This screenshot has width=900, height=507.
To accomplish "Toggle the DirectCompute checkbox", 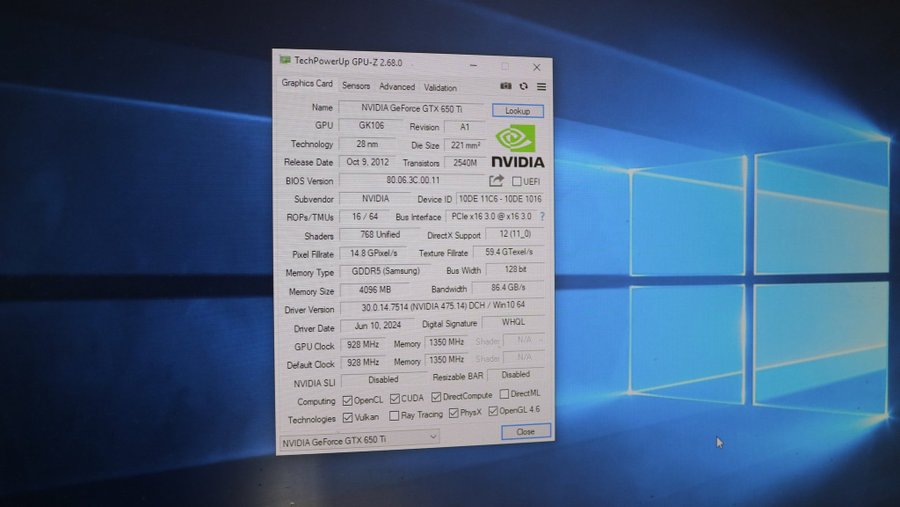I will tap(436, 397).
